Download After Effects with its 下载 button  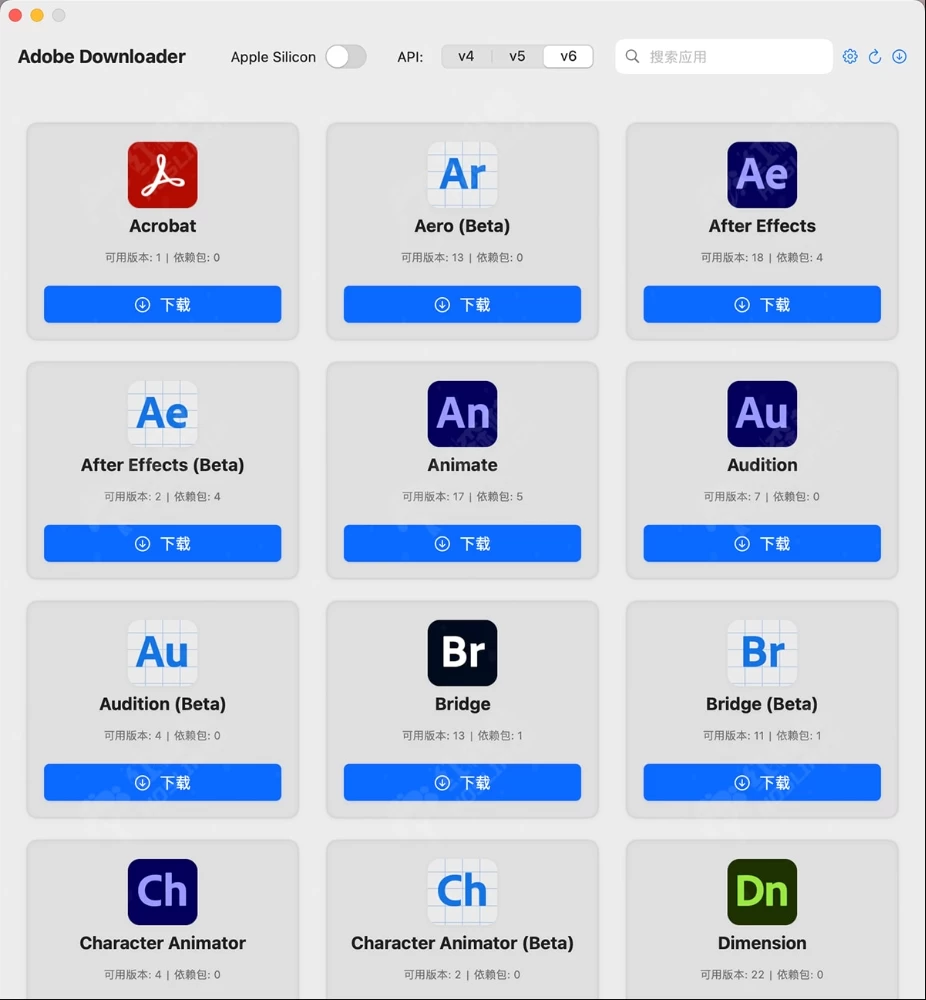pyautogui.click(x=762, y=304)
